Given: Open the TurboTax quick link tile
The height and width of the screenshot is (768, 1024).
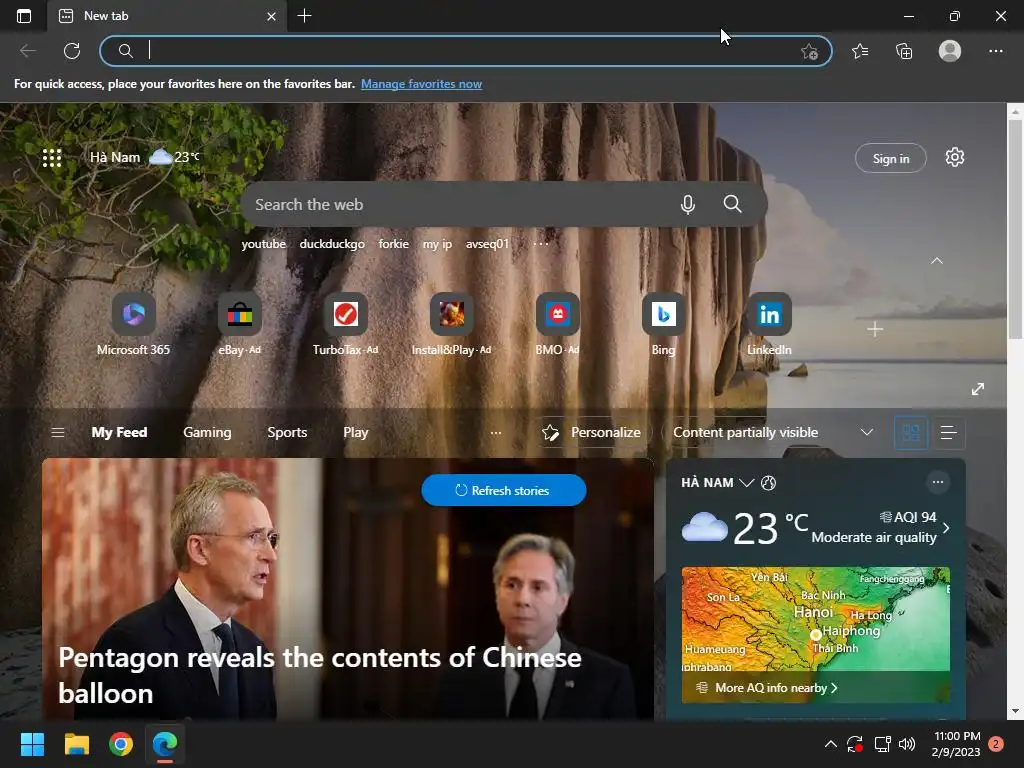Looking at the screenshot, I should [345, 325].
